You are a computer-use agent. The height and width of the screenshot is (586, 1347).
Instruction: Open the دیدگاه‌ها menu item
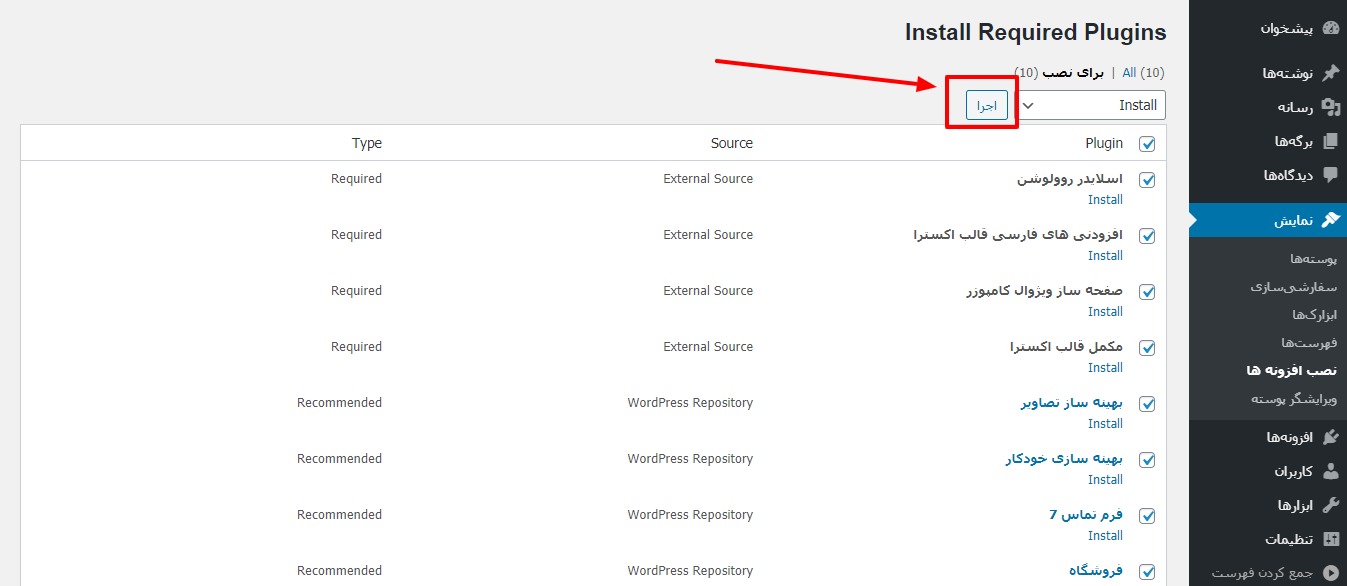[x=1268, y=175]
